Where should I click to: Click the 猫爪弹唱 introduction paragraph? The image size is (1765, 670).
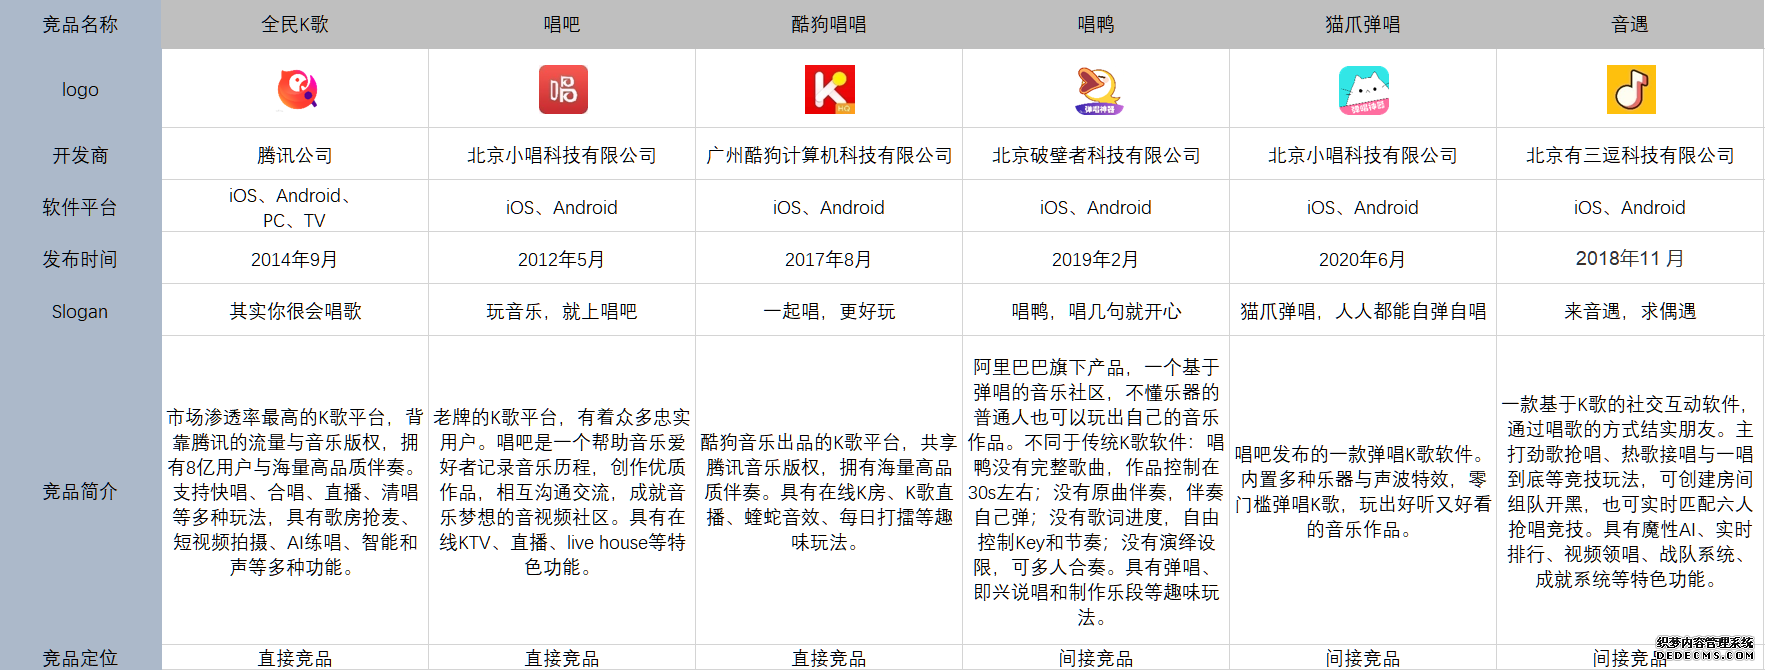pyautogui.click(x=1363, y=492)
